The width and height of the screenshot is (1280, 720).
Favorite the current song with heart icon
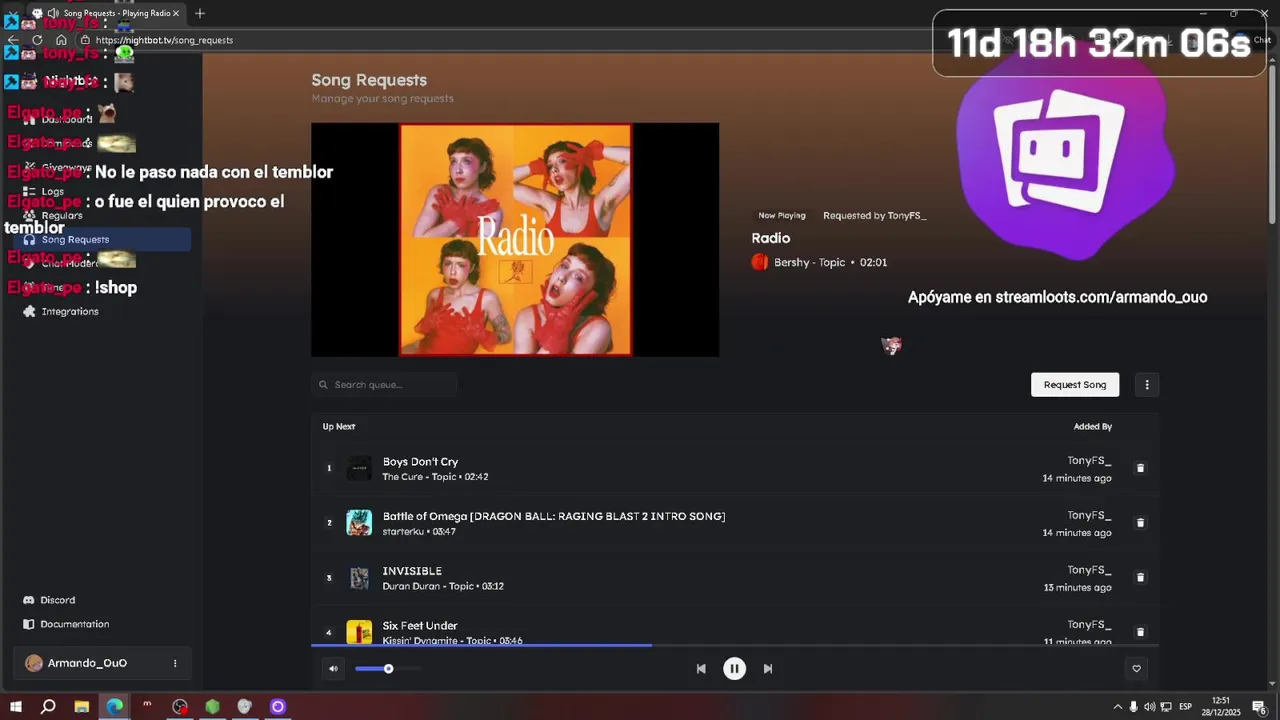point(1136,669)
